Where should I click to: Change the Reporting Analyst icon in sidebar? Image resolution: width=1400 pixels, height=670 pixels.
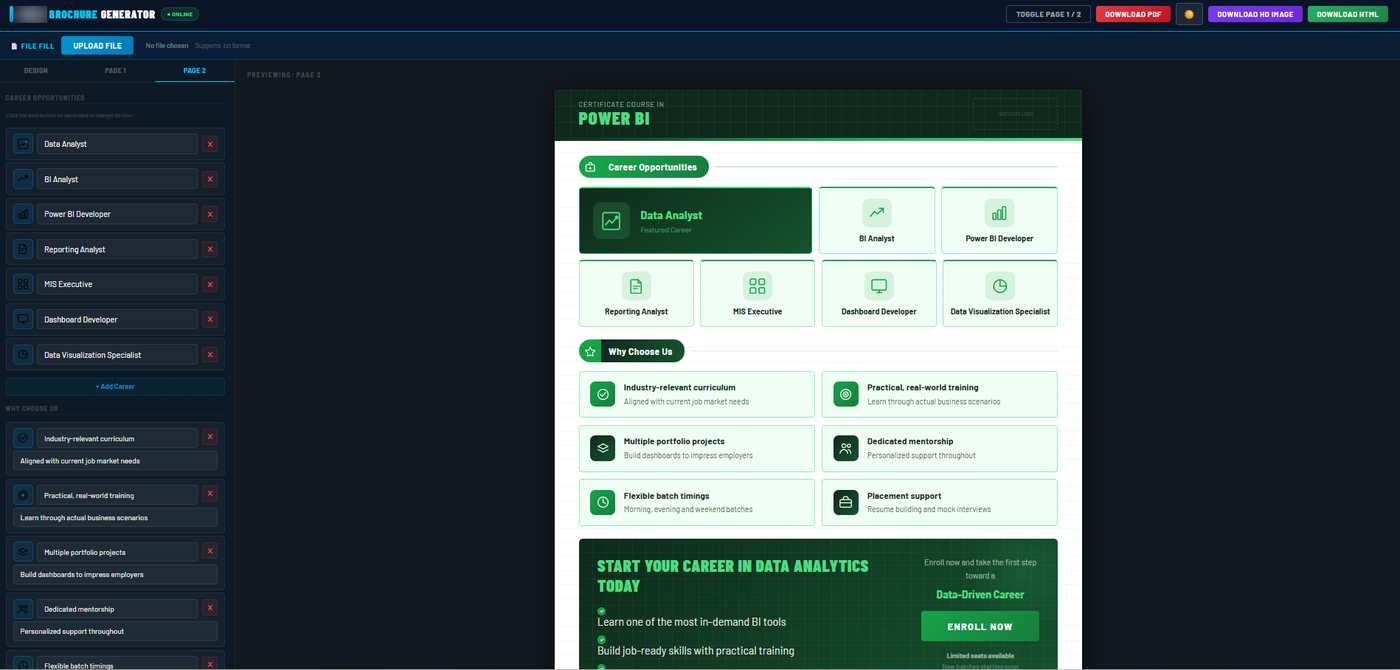coord(23,249)
